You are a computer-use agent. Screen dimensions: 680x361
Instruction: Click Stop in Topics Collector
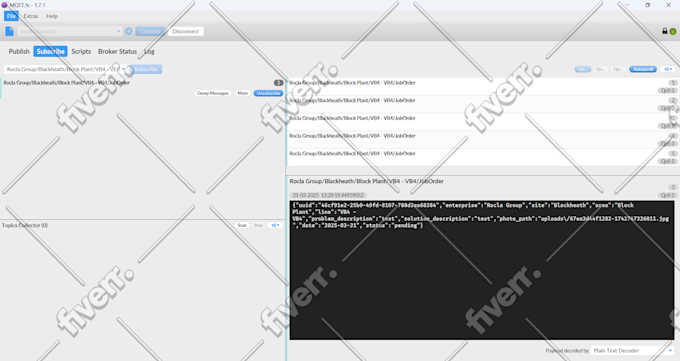(x=258, y=225)
